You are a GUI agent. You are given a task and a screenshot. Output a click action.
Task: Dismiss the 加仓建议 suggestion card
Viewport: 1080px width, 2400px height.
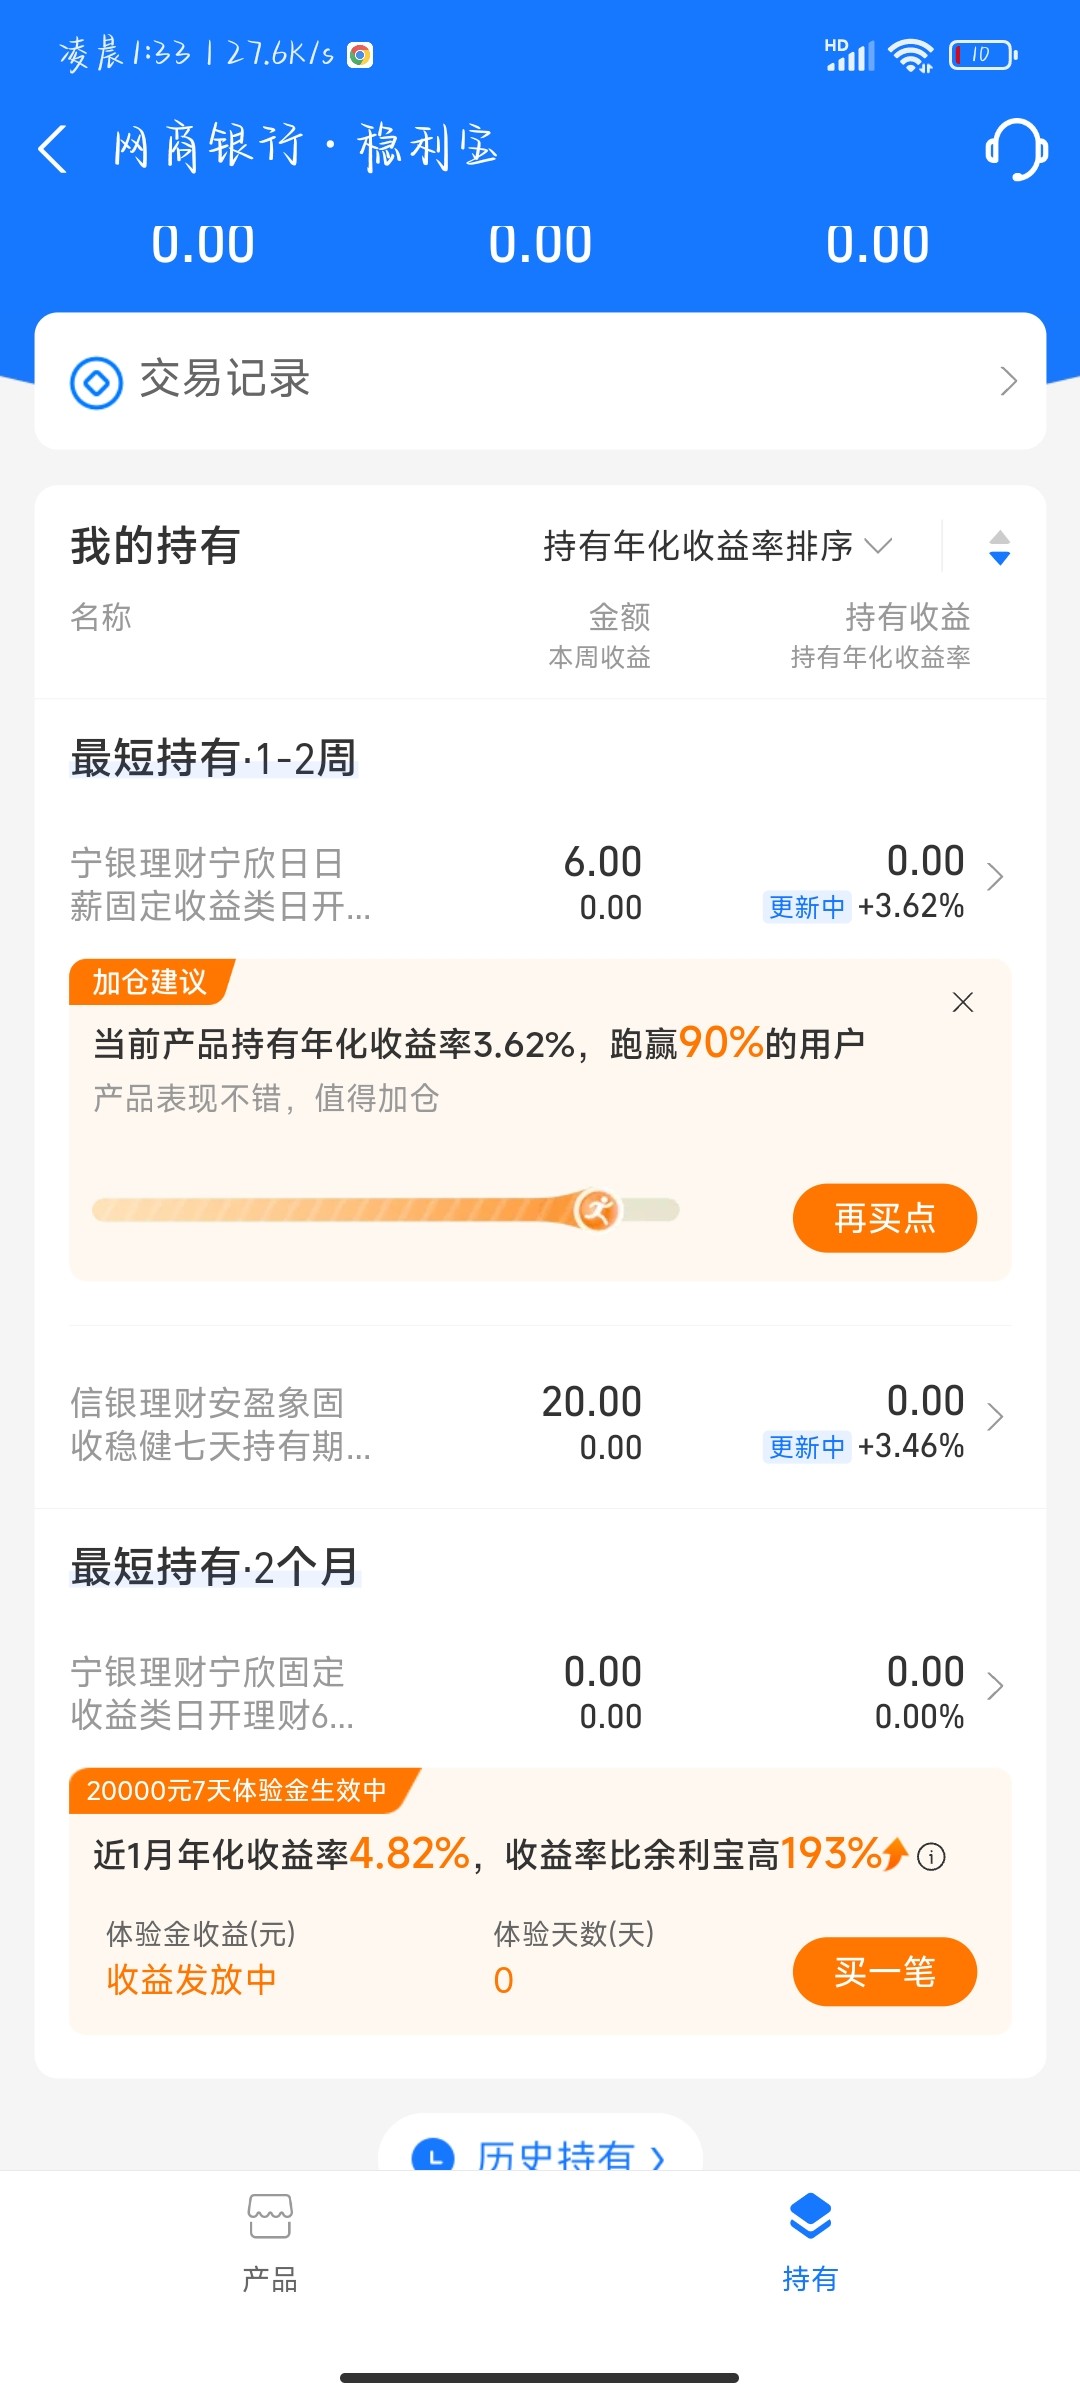(962, 1002)
